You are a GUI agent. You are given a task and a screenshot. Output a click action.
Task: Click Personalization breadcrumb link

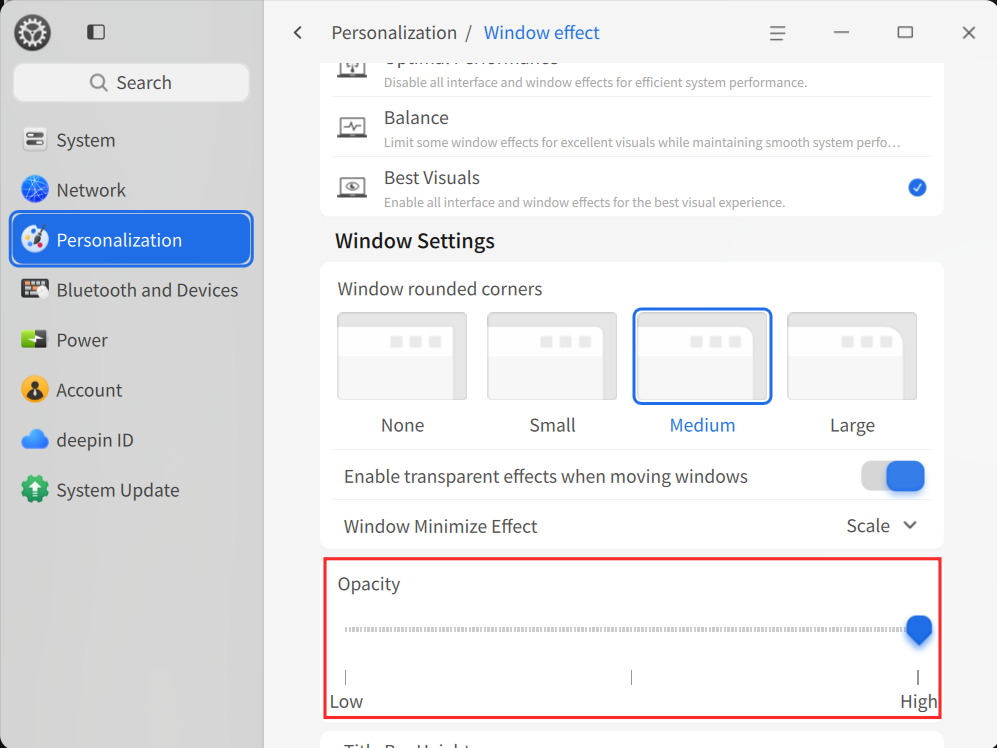[394, 32]
